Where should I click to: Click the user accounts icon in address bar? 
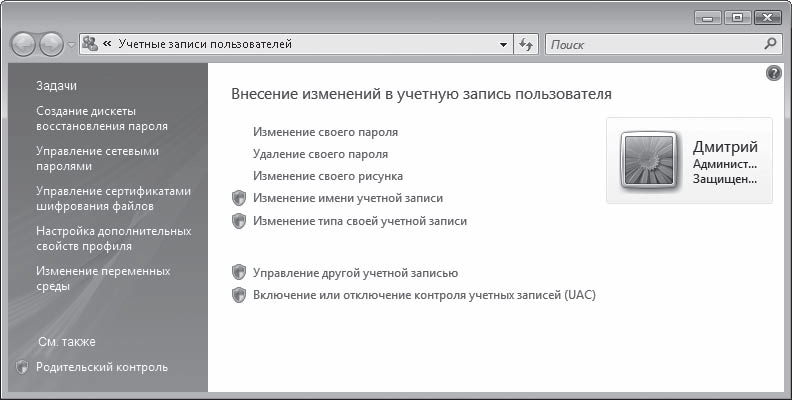tap(90, 45)
